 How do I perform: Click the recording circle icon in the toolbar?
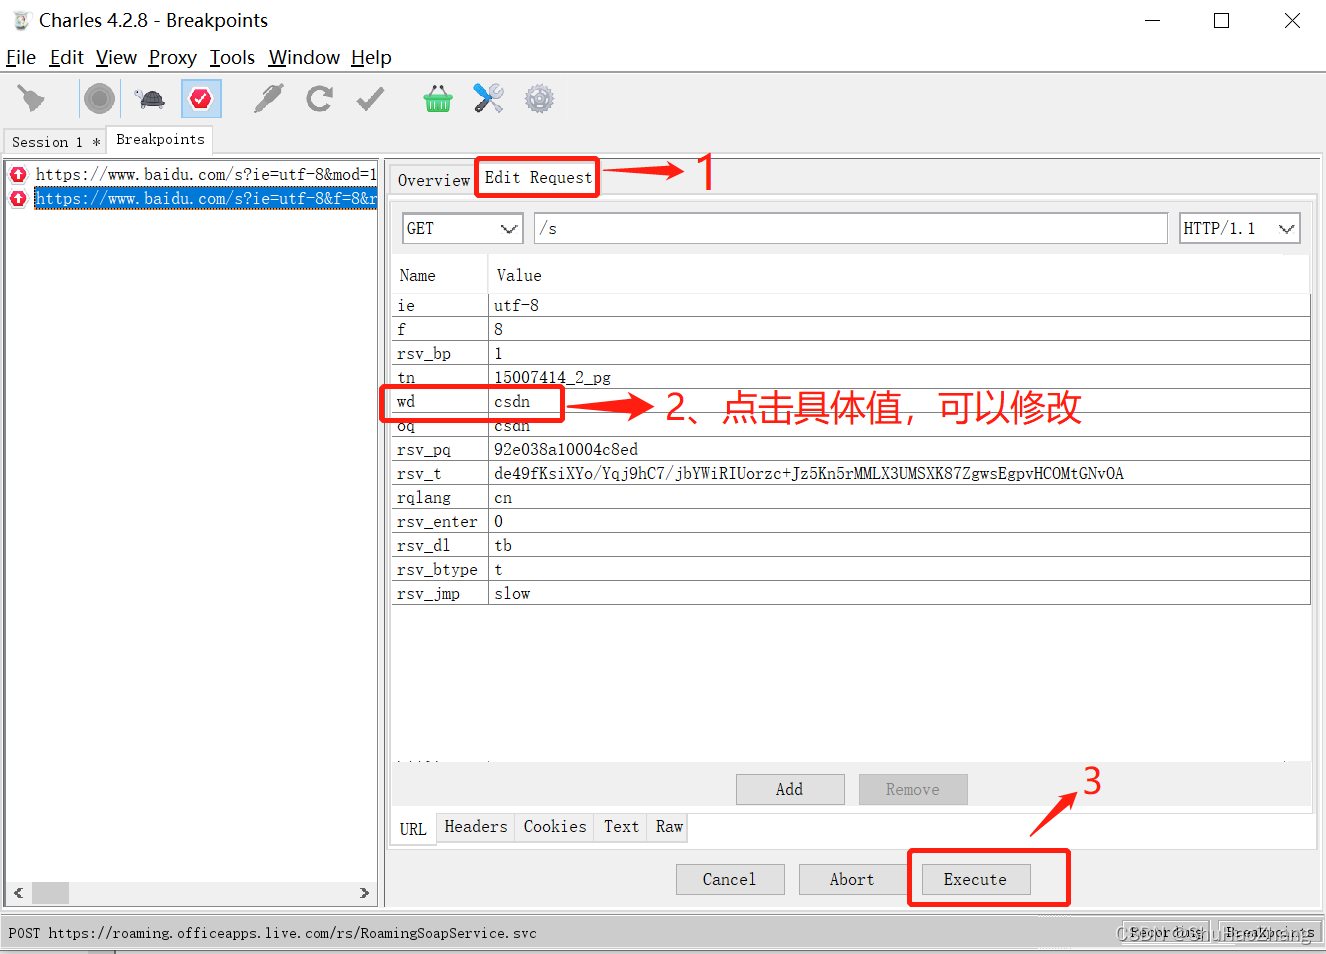coord(99,98)
